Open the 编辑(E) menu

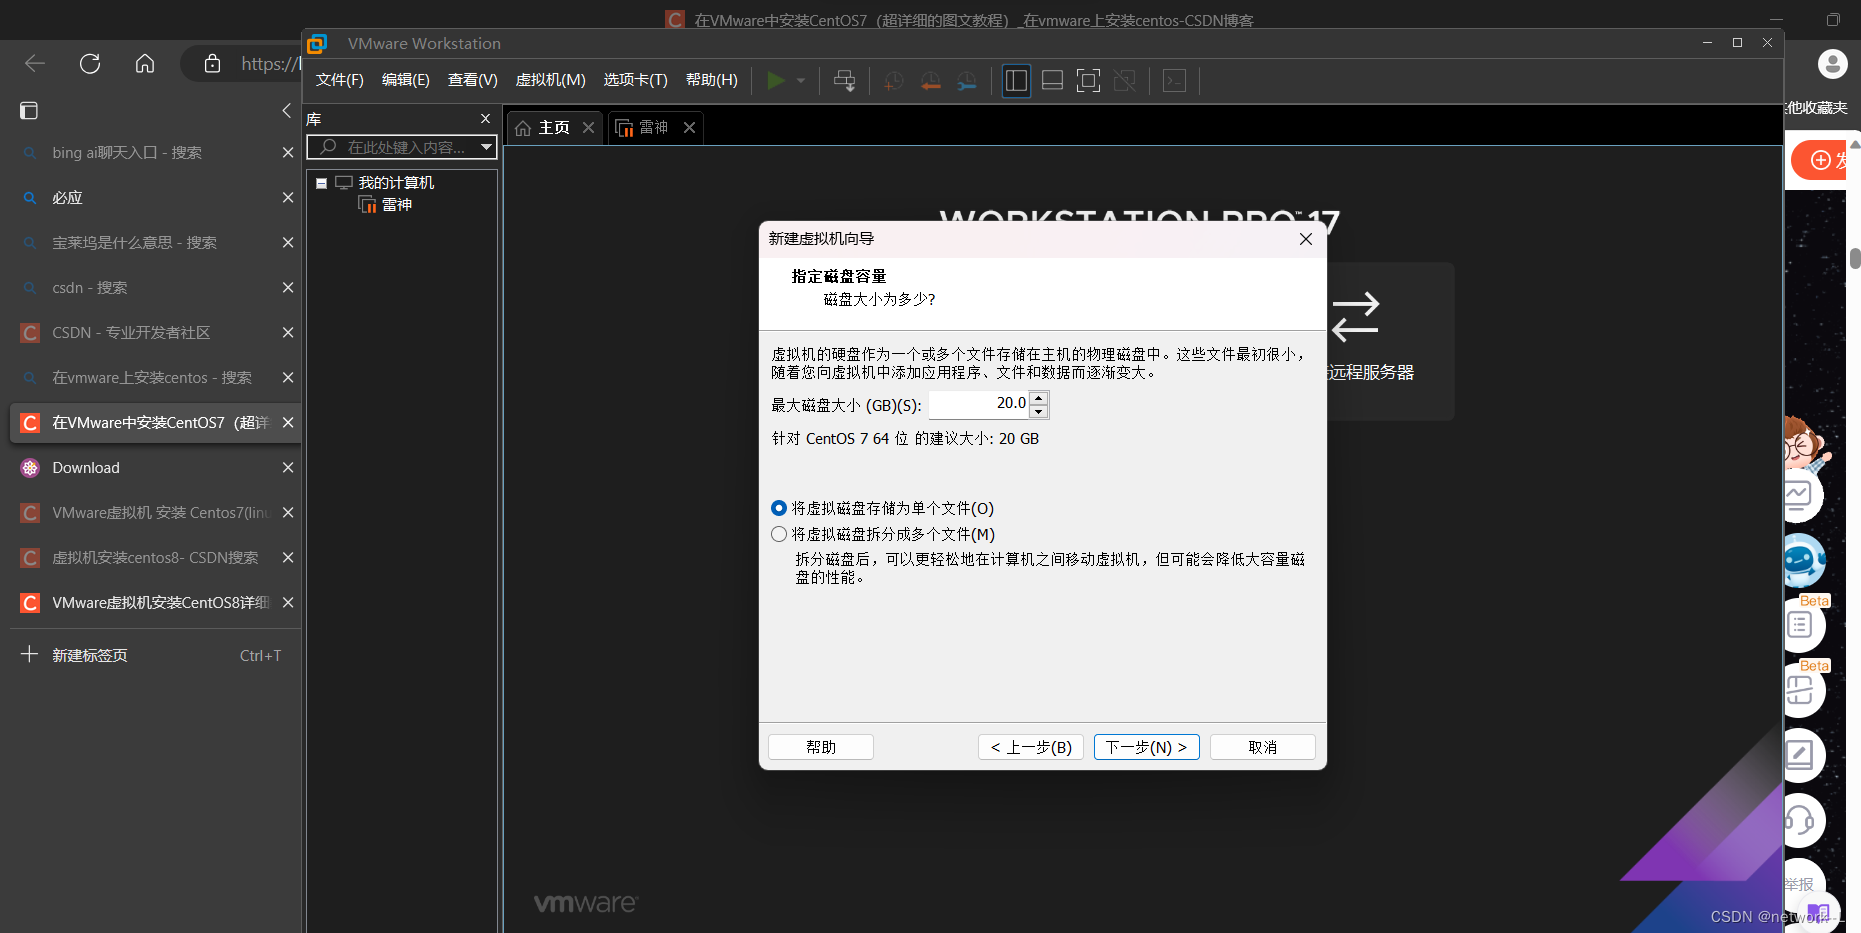pos(405,80)
